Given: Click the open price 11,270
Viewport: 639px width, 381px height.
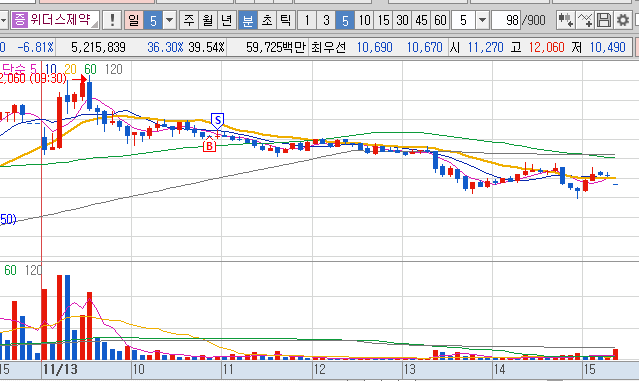Looking at the screenshot, I should click(485, 48).
